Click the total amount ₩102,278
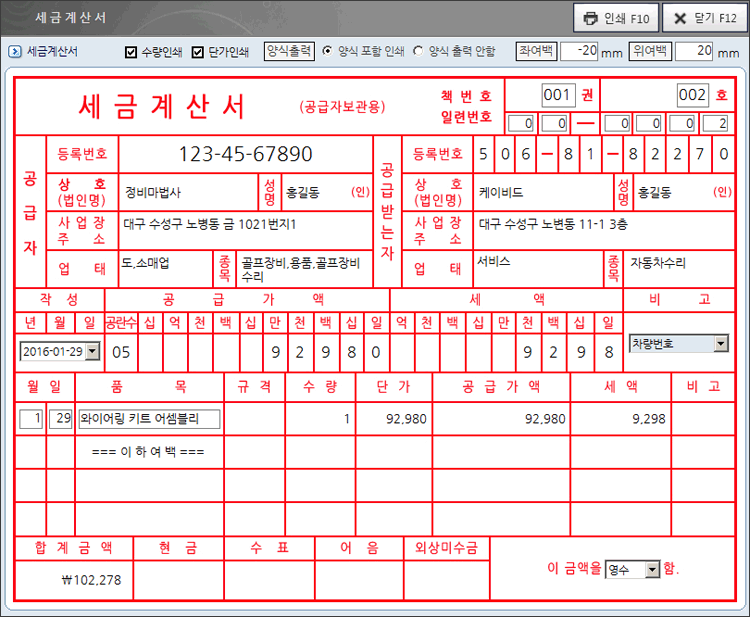Viewport: 750px width, 617px height. pos(91,580)
